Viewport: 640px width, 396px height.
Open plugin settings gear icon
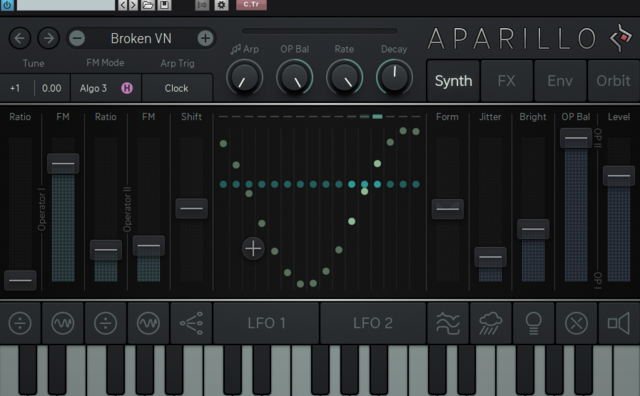pos(221,5)
